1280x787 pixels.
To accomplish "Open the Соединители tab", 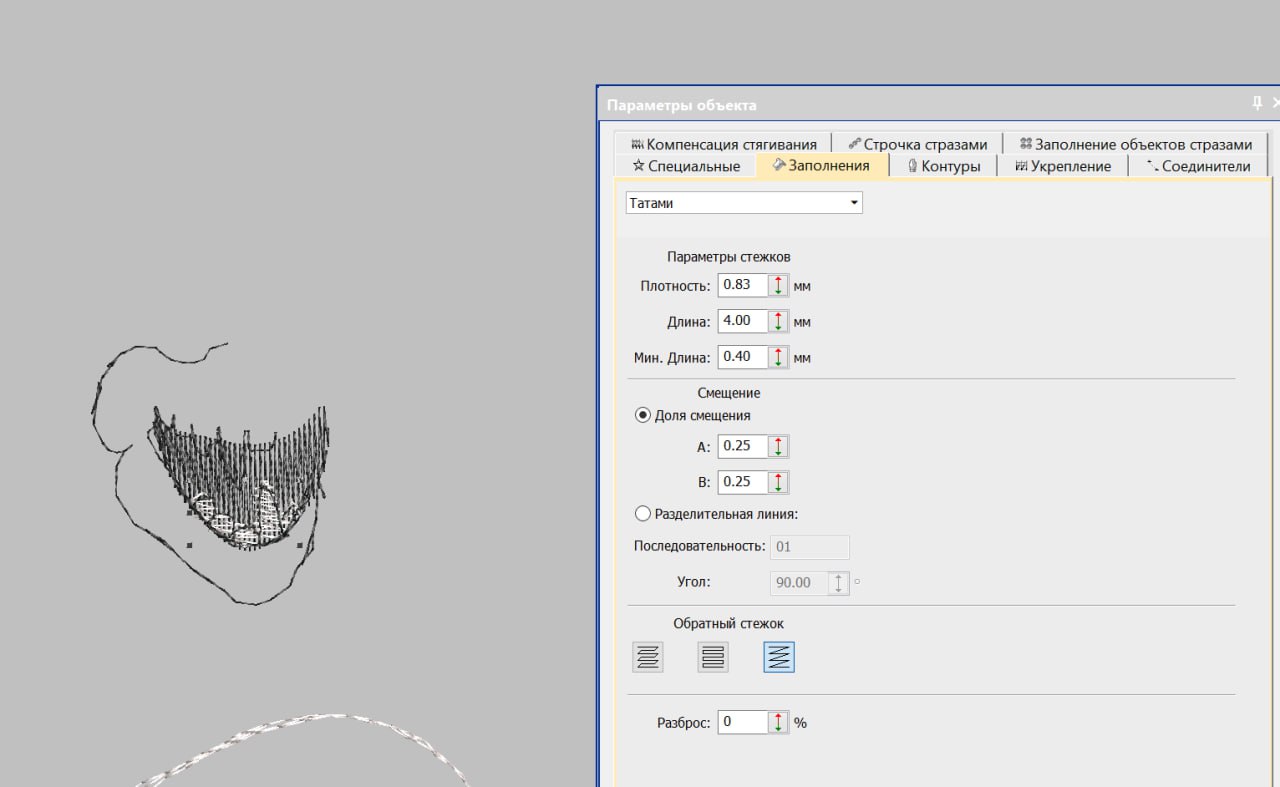I will click(x=1198, y=166).
